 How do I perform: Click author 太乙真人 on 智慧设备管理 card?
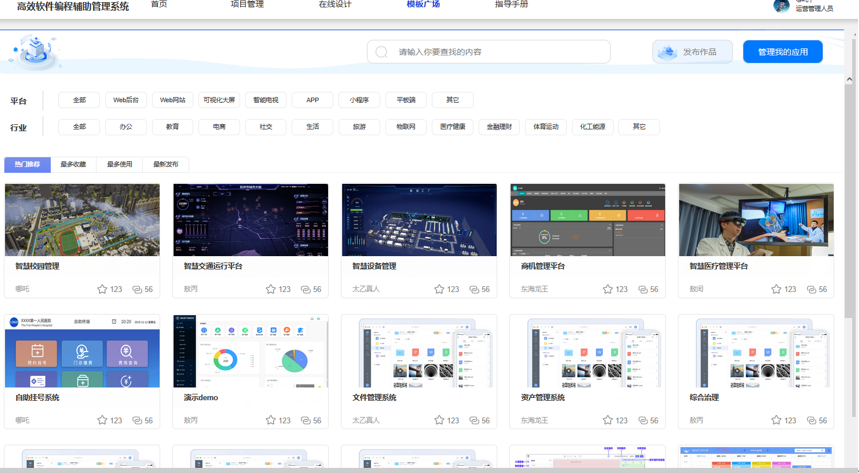click(366, 289)
